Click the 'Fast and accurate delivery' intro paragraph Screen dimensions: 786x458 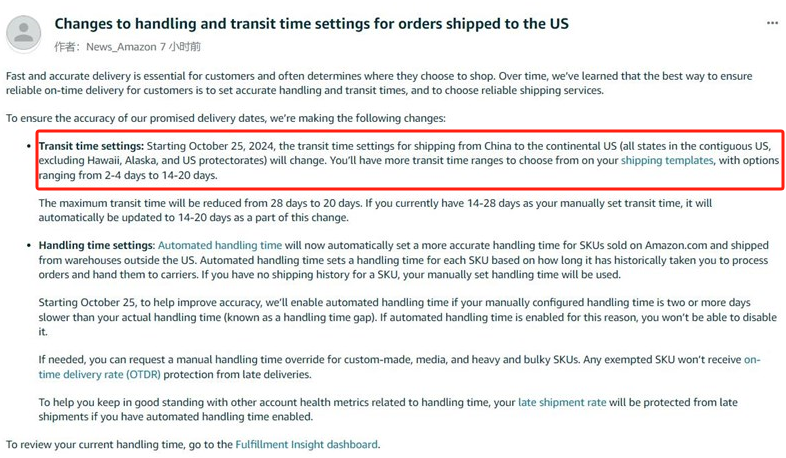tap(379, 83)
